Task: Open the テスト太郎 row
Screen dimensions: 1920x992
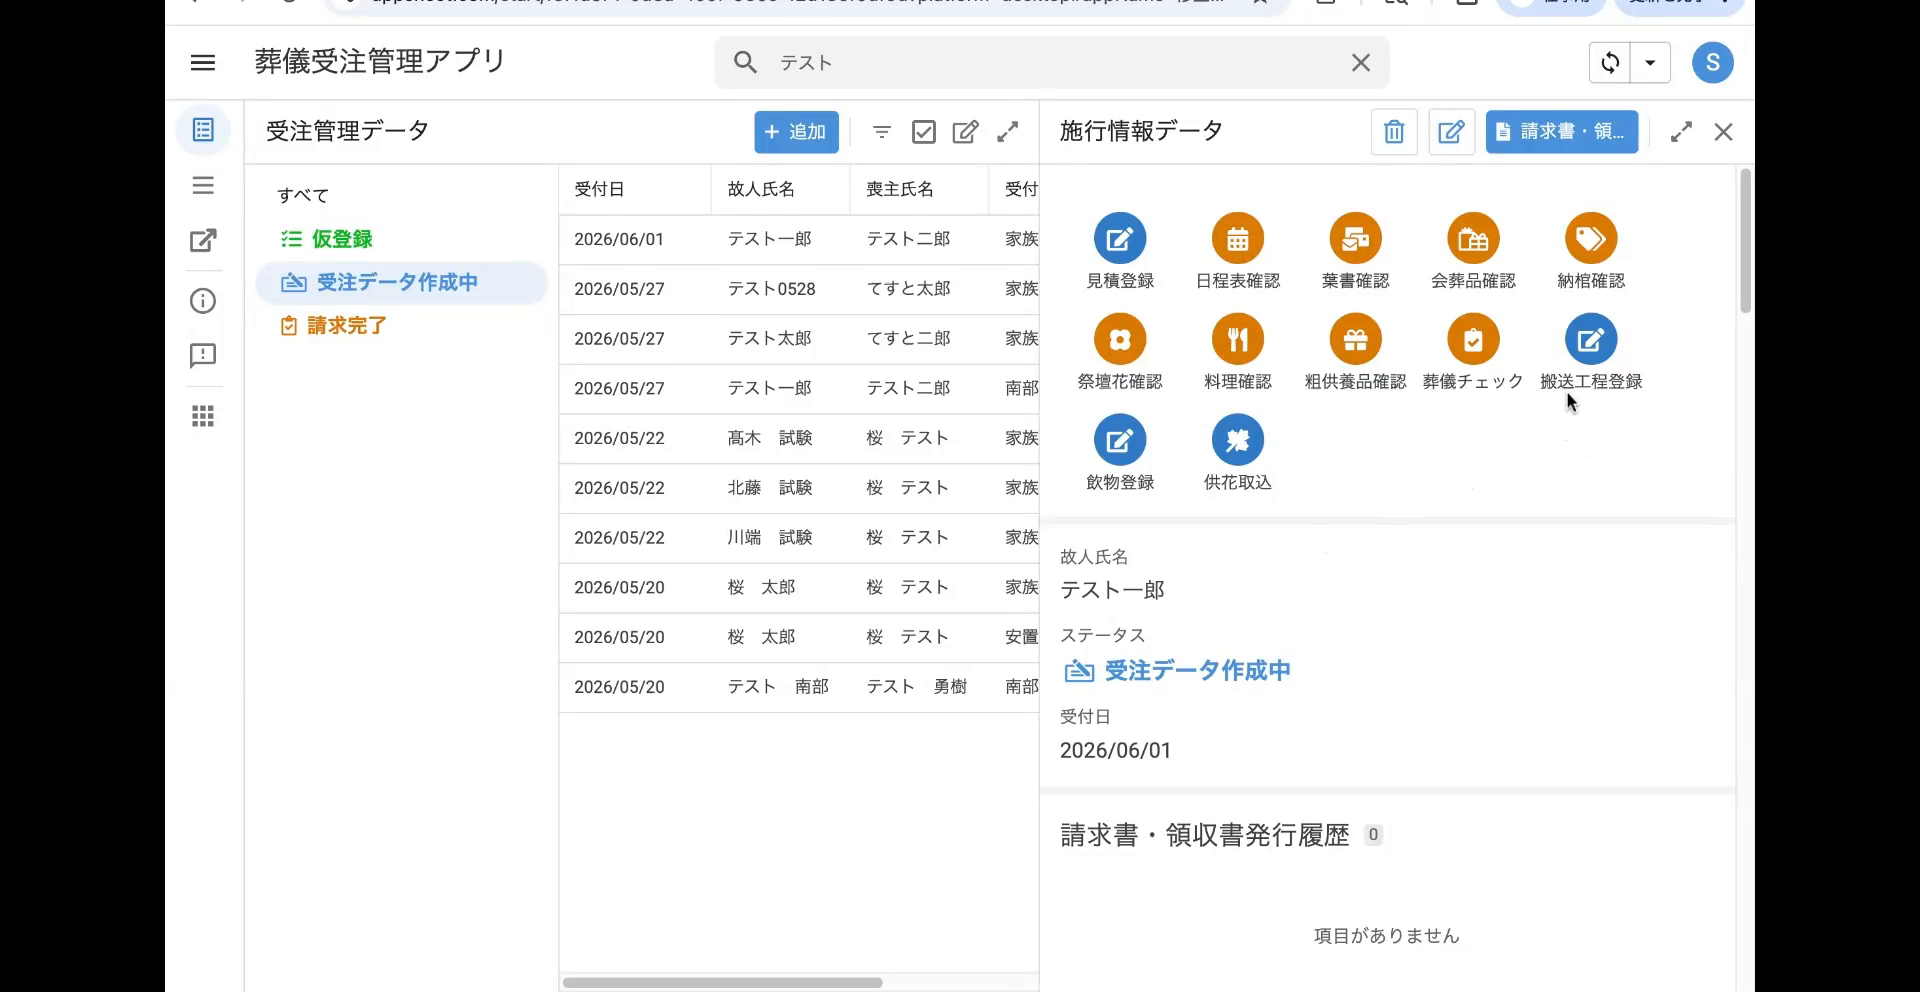Action: [x=799, y=339]
